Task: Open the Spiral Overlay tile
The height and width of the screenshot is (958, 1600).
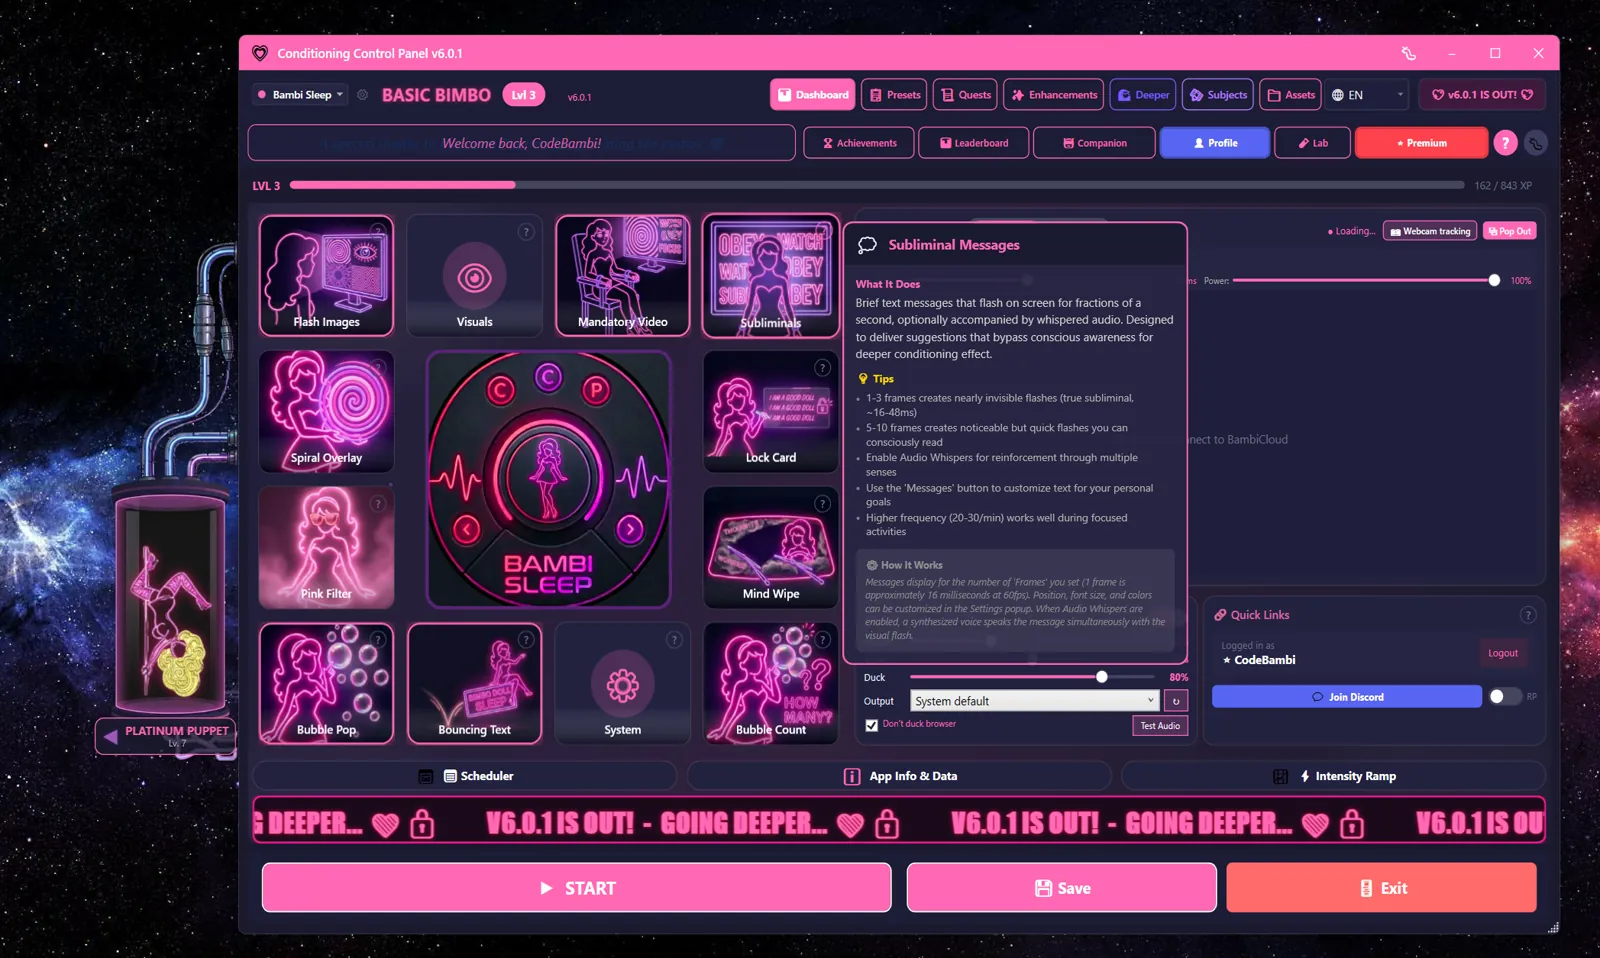Action: [x=326, y=412]
